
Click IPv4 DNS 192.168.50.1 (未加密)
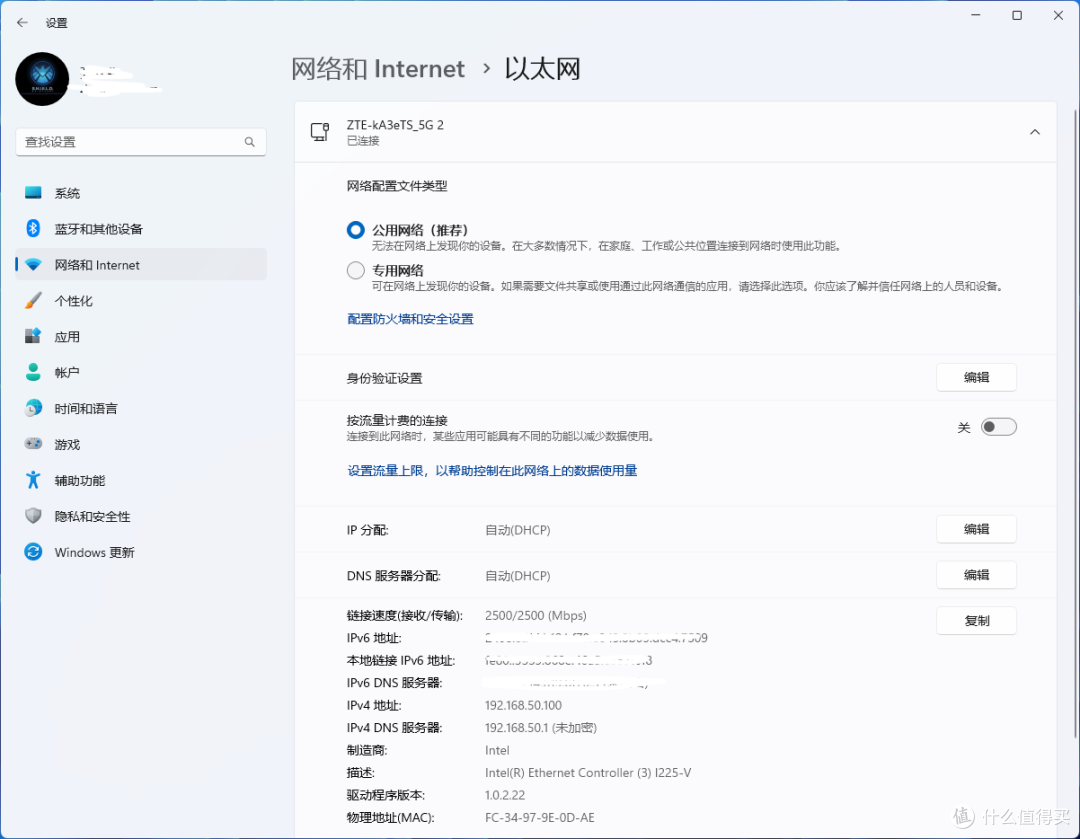pyautogui.click(x=541, y=727)
